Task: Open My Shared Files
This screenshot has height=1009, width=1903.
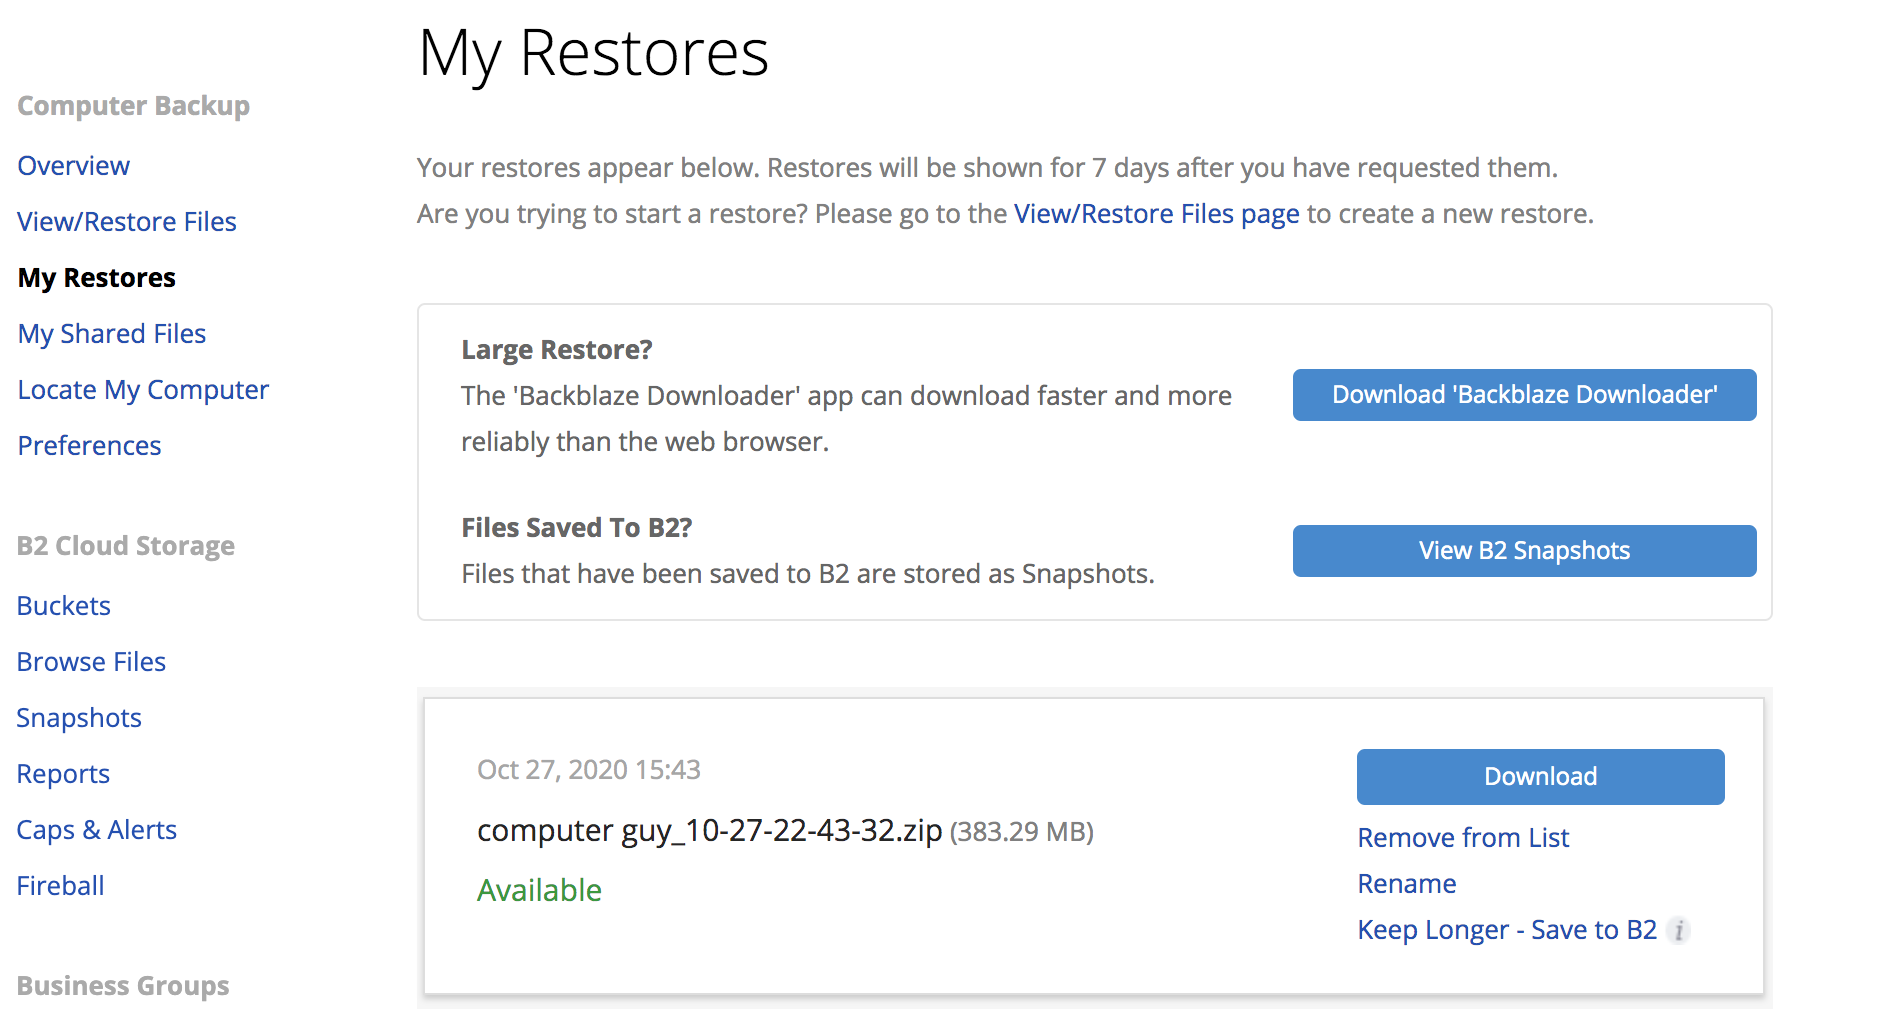Action: [x=112, y=334]
